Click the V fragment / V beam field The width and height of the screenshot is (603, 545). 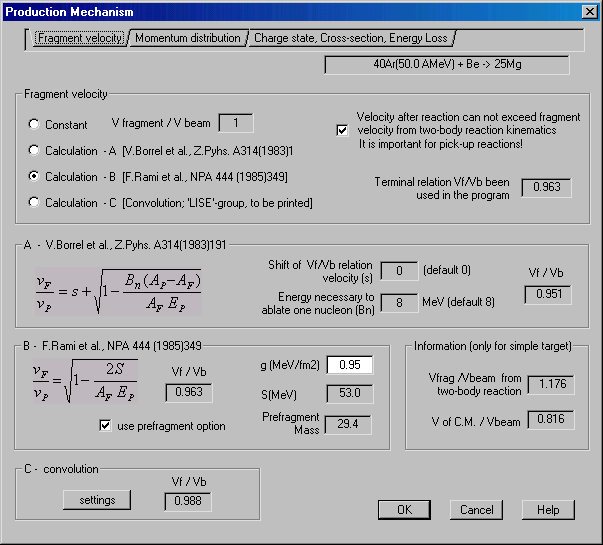(236, 124)
